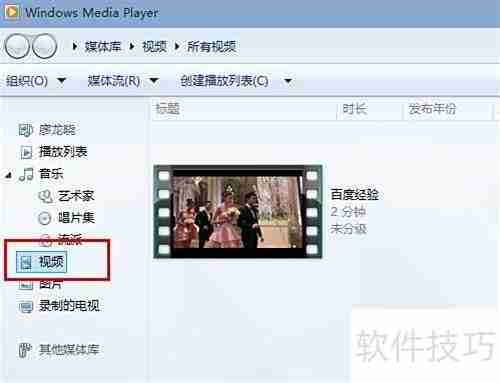500x383 pixels.
Task: Select 播放列表 in the sidebar
Action: pos(63,152)
